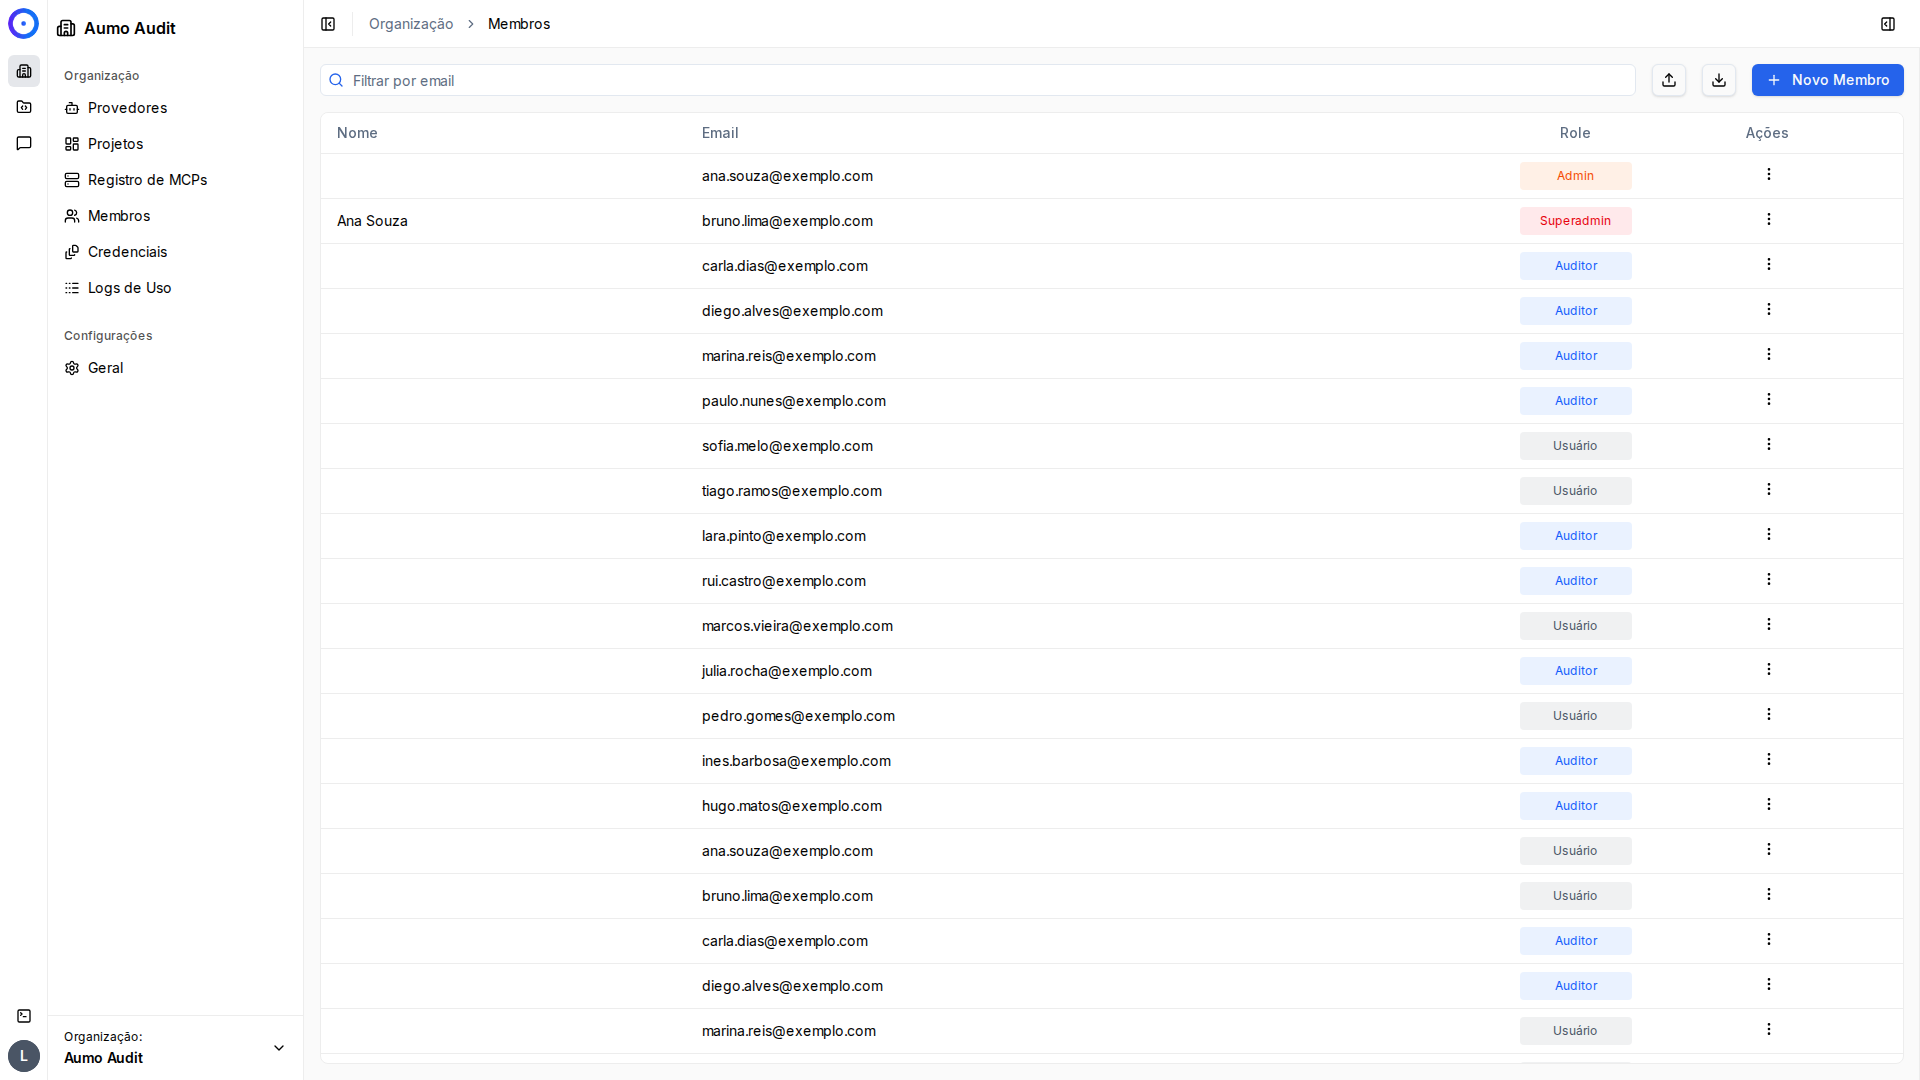Screen dimensions: 1920x1080
Task: Open actions menu for hugo.matos row
Action: pos(1768,805)
